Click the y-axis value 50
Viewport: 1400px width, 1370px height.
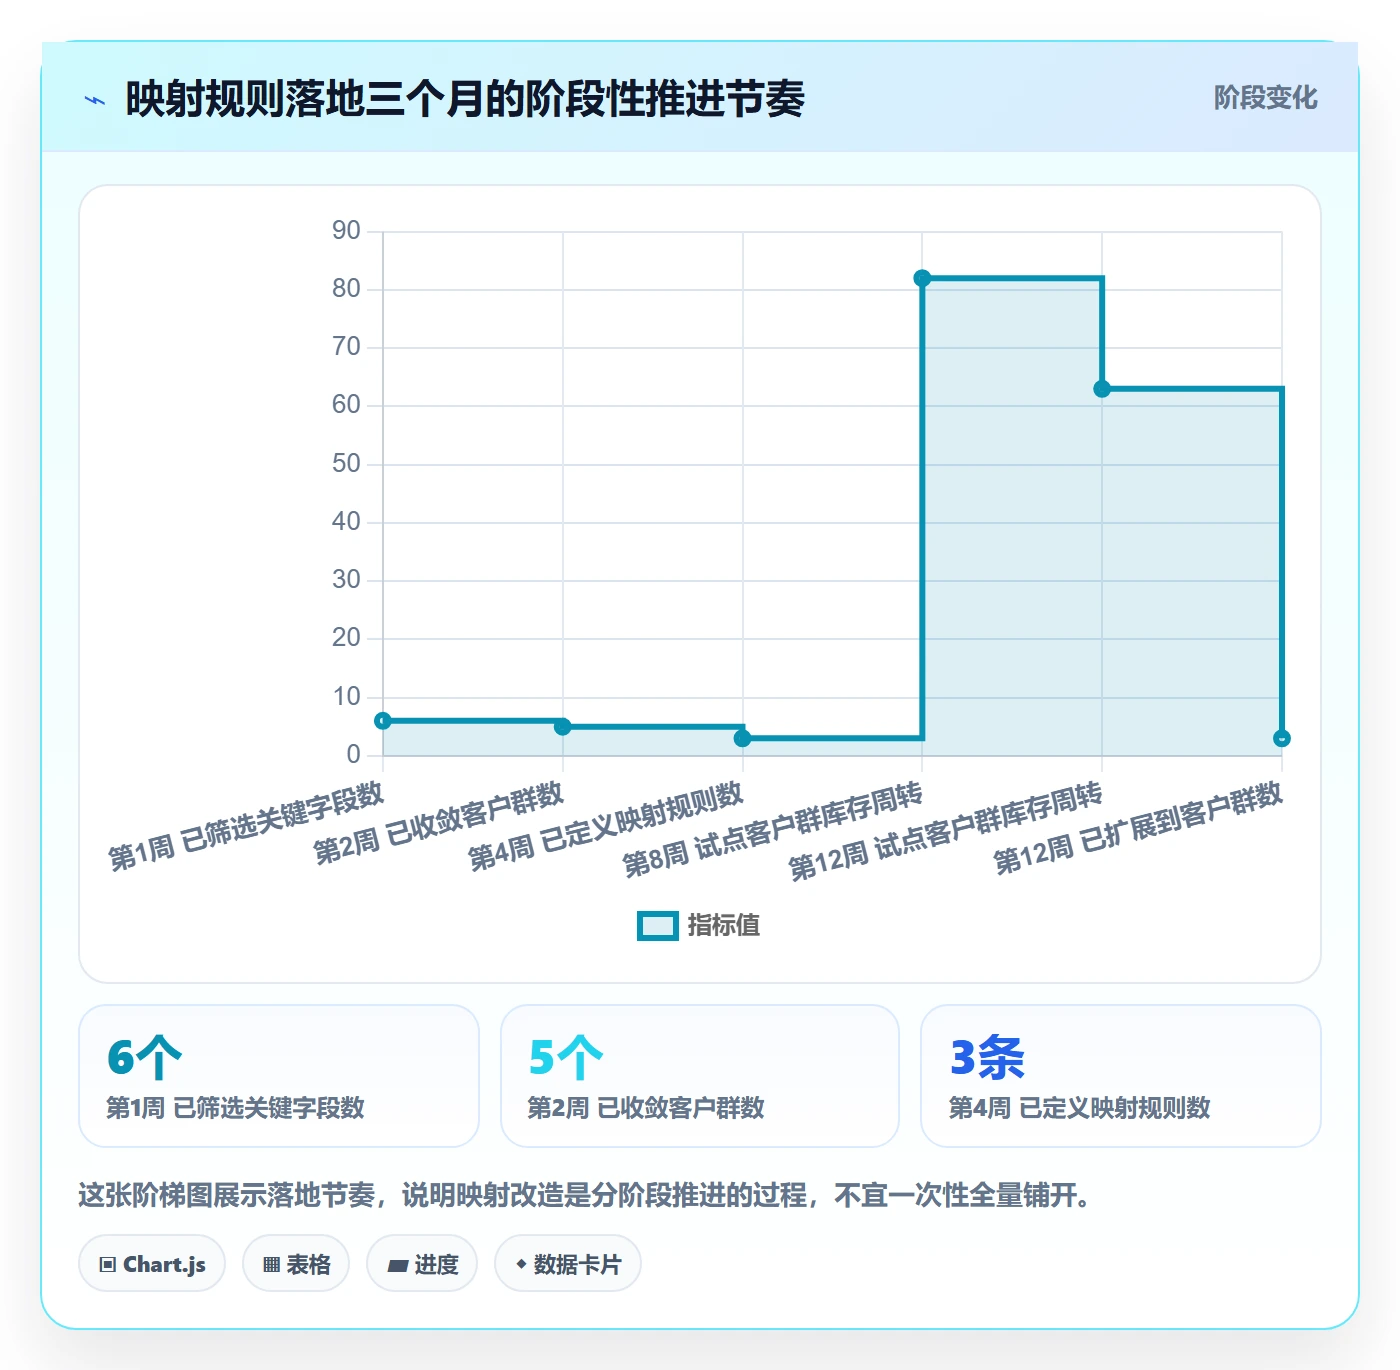(x=346, y=464)
